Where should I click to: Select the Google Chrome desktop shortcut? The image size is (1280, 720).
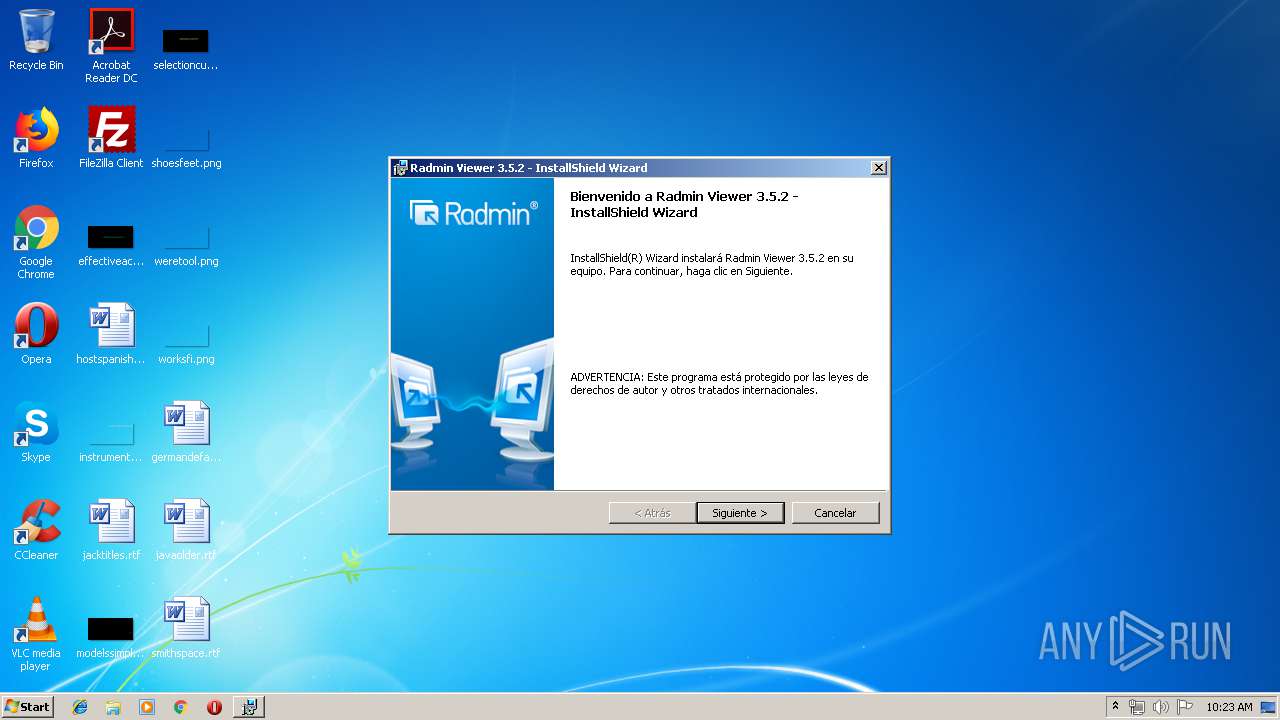(x=36, y=242)
